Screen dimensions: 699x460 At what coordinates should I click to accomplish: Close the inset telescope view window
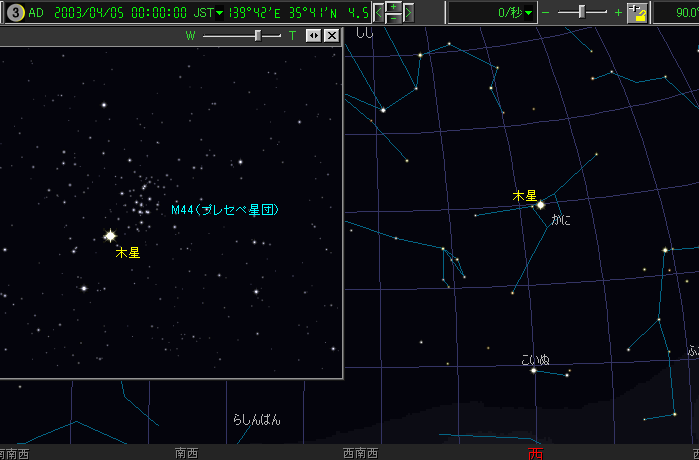point(332,35)
